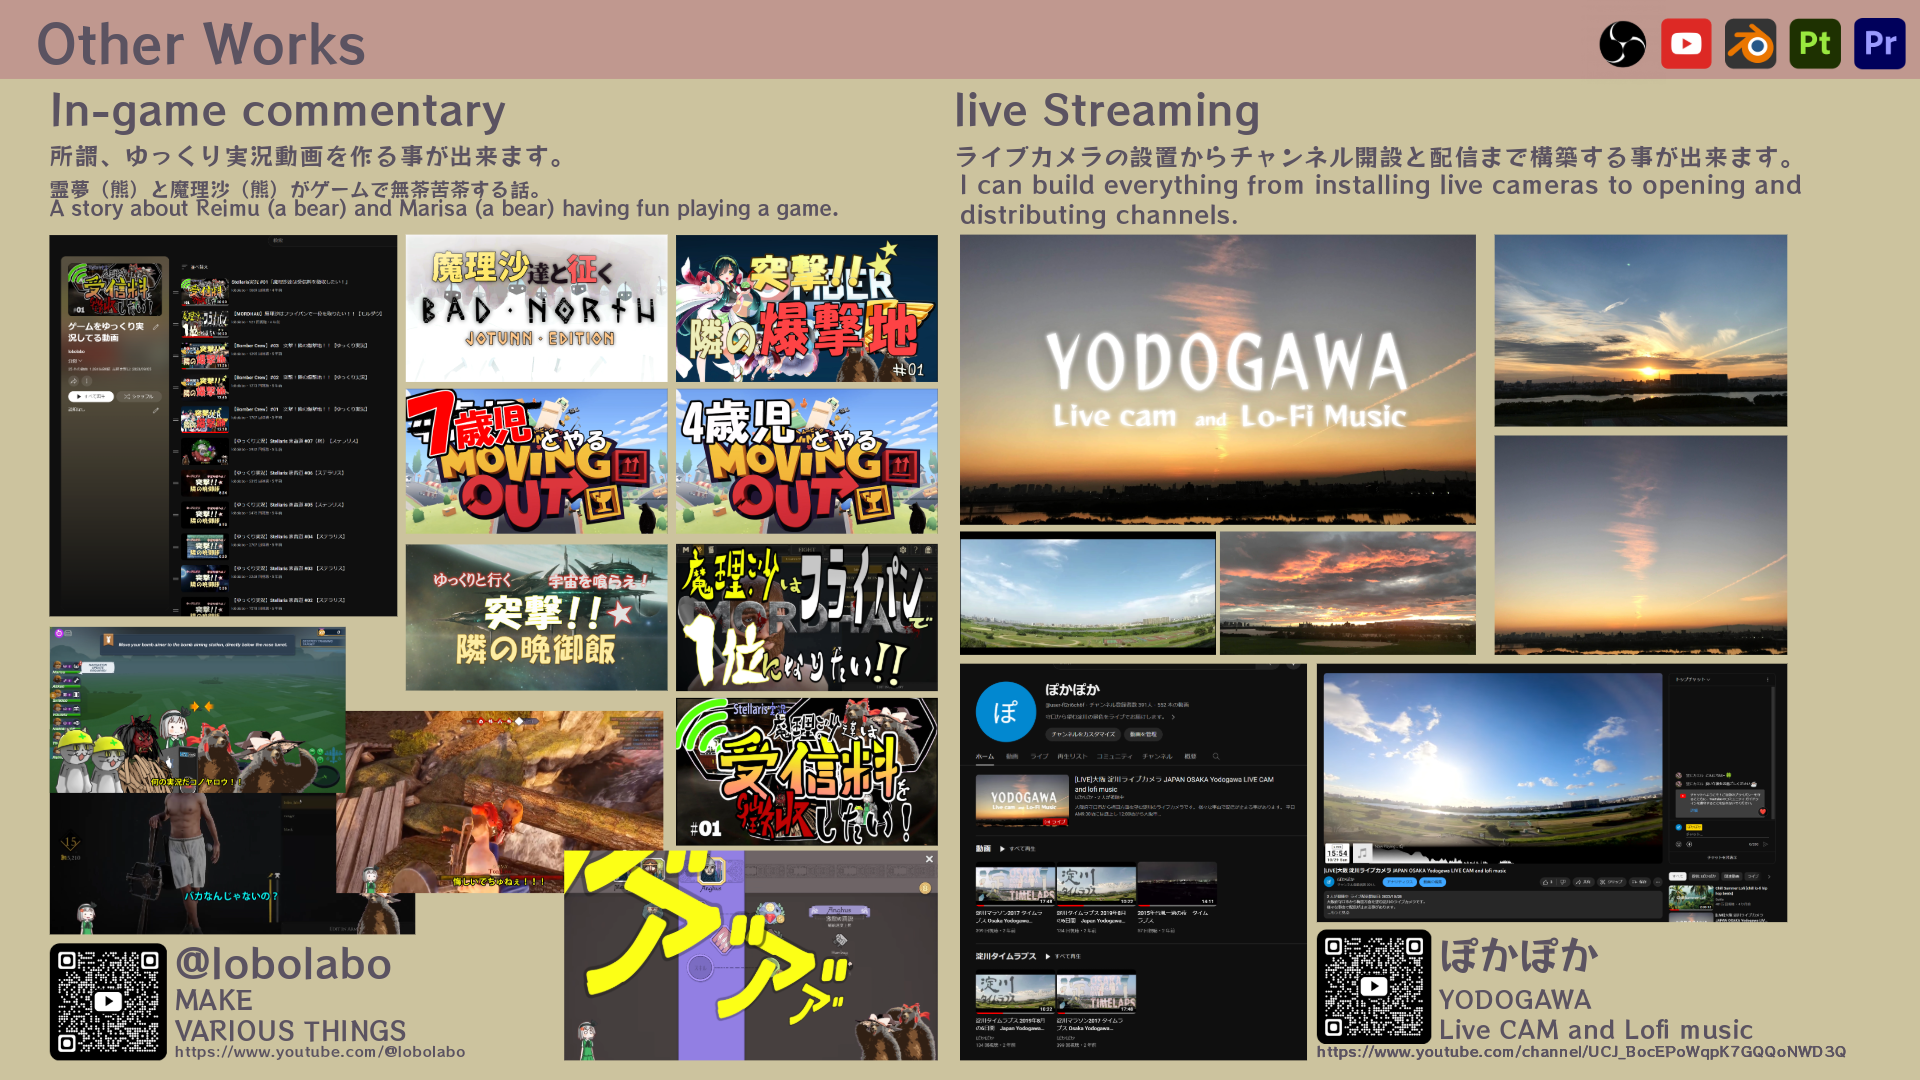The image size is (1920, 1080).
Task: Click the ぽかぽか channel QR code
Action: click(1373, 986)
